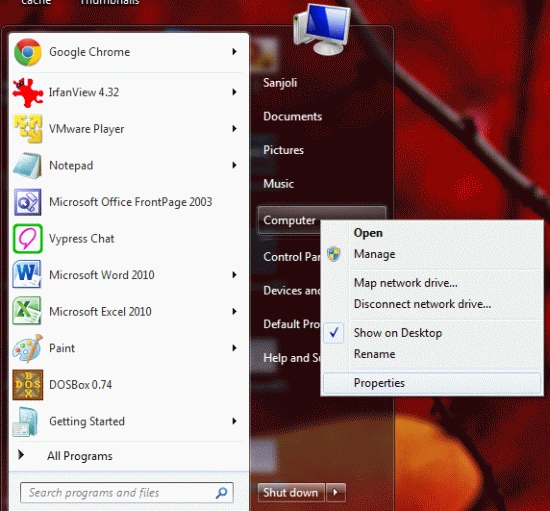Expand VMware Player jump list arrow
The image size is (550, 511).
tap(234, 129)
